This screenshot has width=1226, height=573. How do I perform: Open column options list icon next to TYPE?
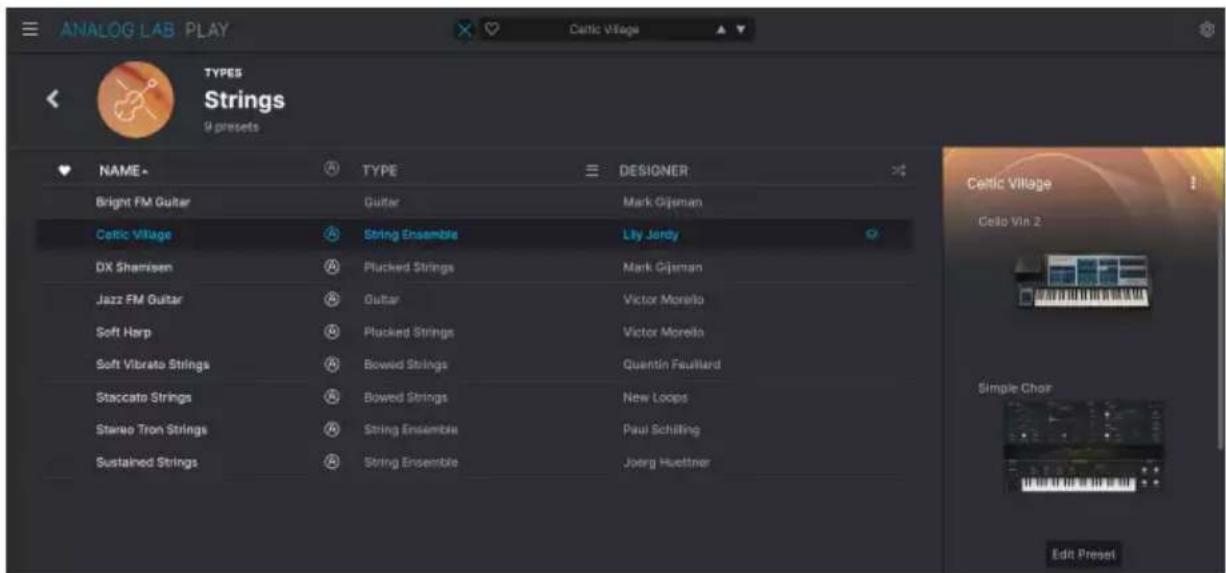pyautogui.click(x=592, y=171)
